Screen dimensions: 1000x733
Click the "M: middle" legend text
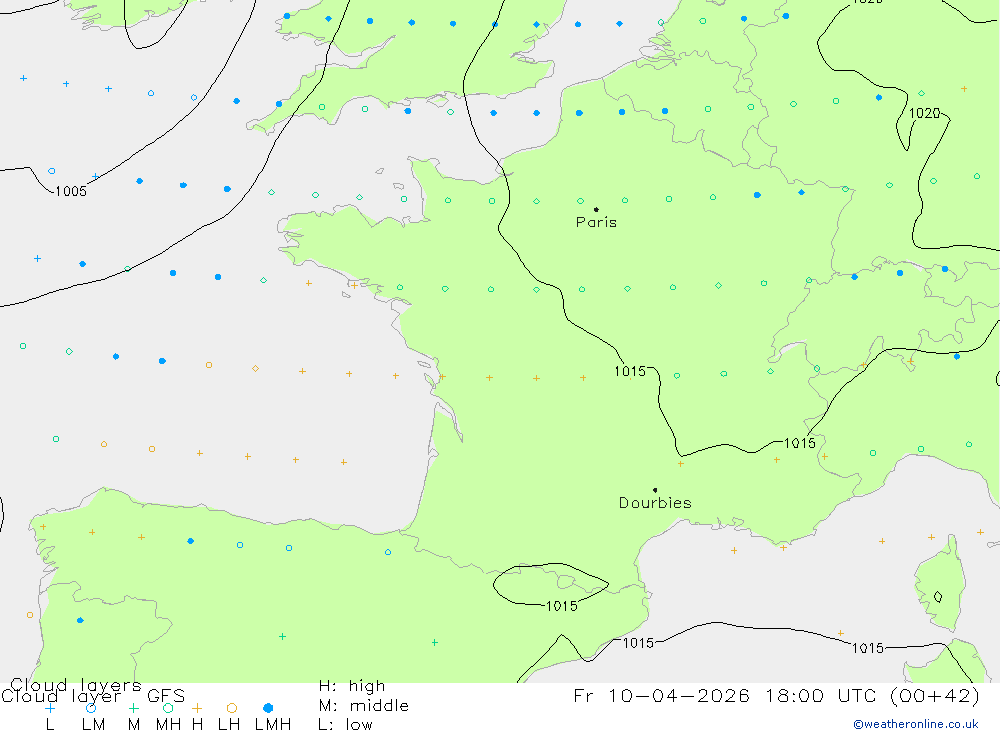tap(364, 706)
